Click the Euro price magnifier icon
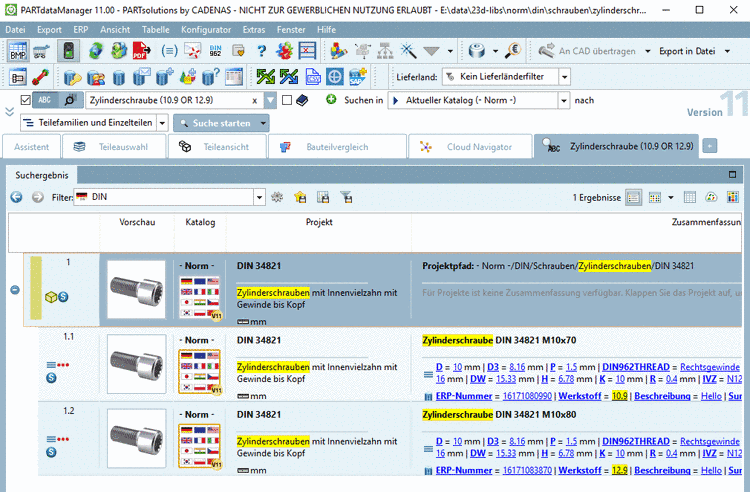Viewport: 750px width, 492px height. click(x=512, y=51)
